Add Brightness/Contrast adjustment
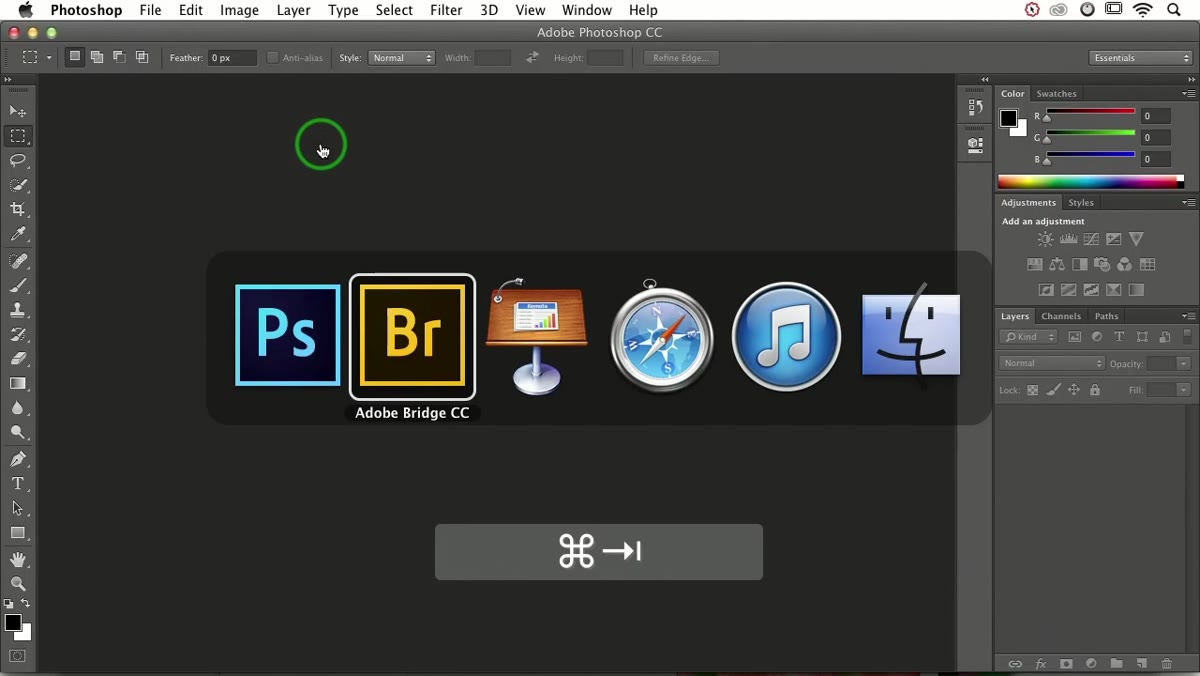1200x676 pixels. (1045, 239)
